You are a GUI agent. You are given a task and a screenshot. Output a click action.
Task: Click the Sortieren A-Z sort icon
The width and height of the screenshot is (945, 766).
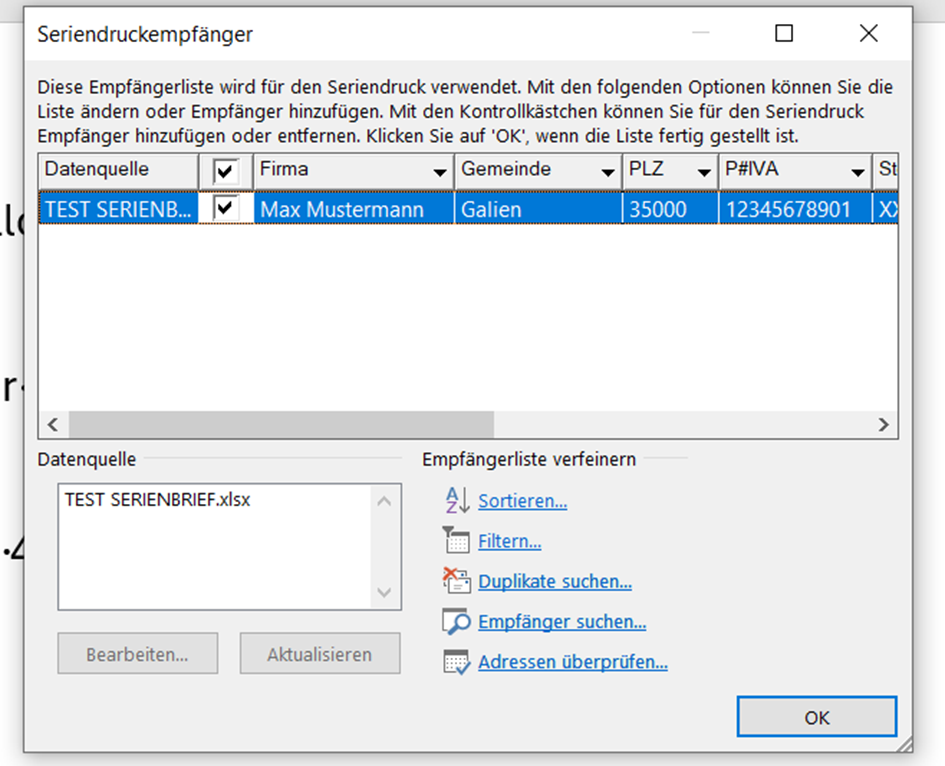click(457, 500)
